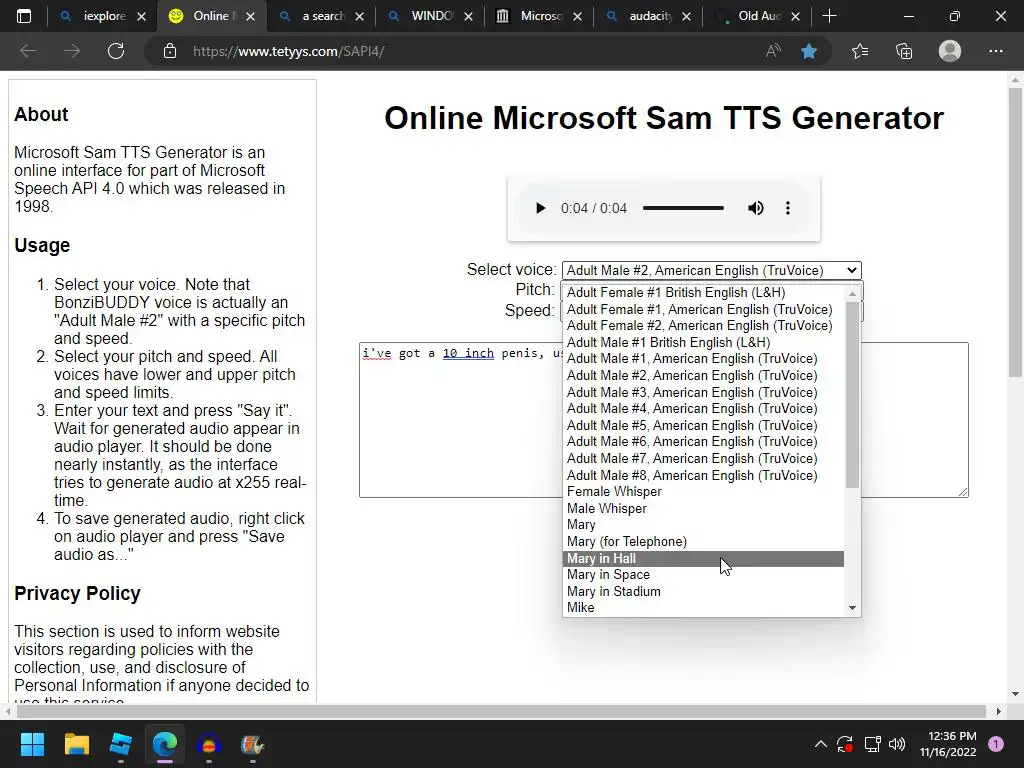Close the audacity tab

(686, 16)
